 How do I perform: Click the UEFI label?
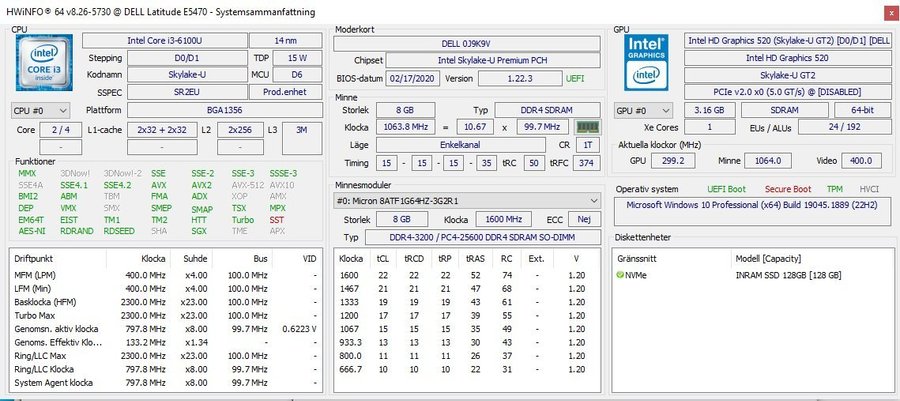[575, 79]
